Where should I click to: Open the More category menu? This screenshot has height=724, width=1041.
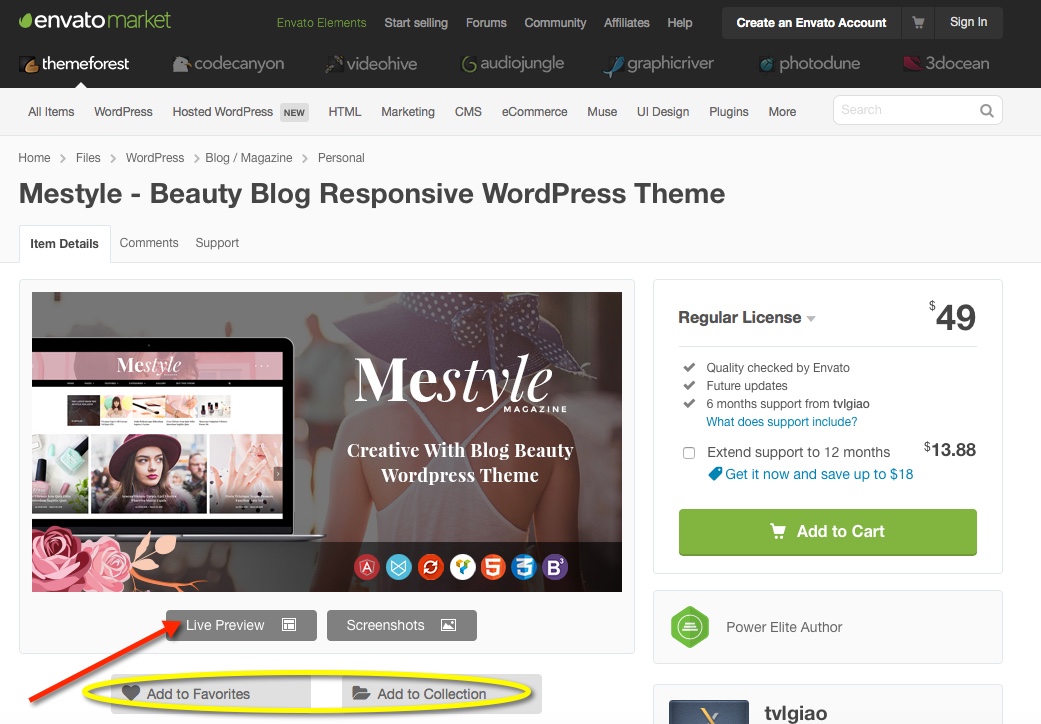[x=782, y=112]
